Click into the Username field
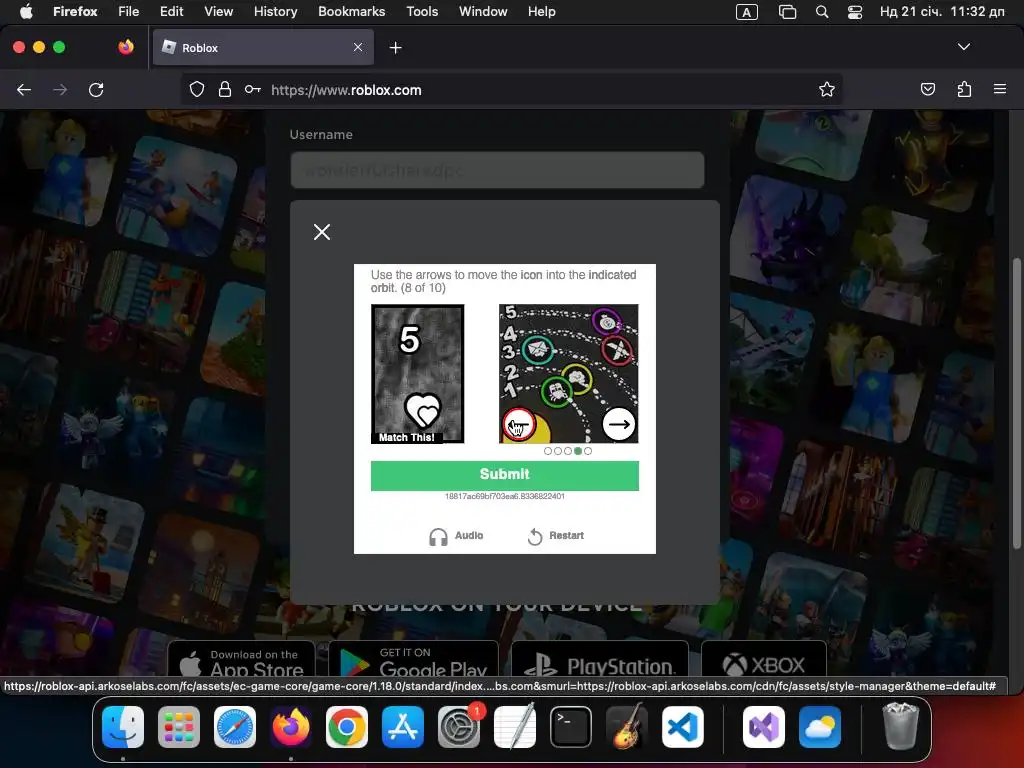This screenshot has height=768, width=1024. (x=497, y=170)
